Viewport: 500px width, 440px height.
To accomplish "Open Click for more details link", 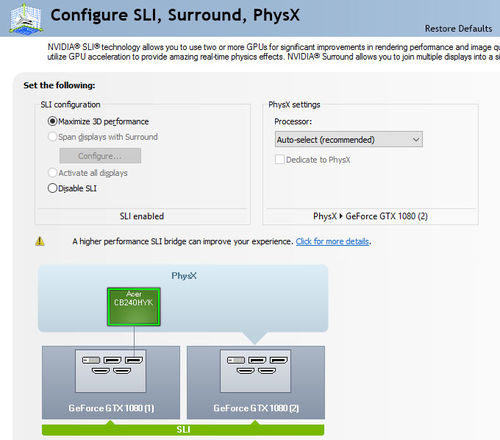I will (x=332, y=241).
